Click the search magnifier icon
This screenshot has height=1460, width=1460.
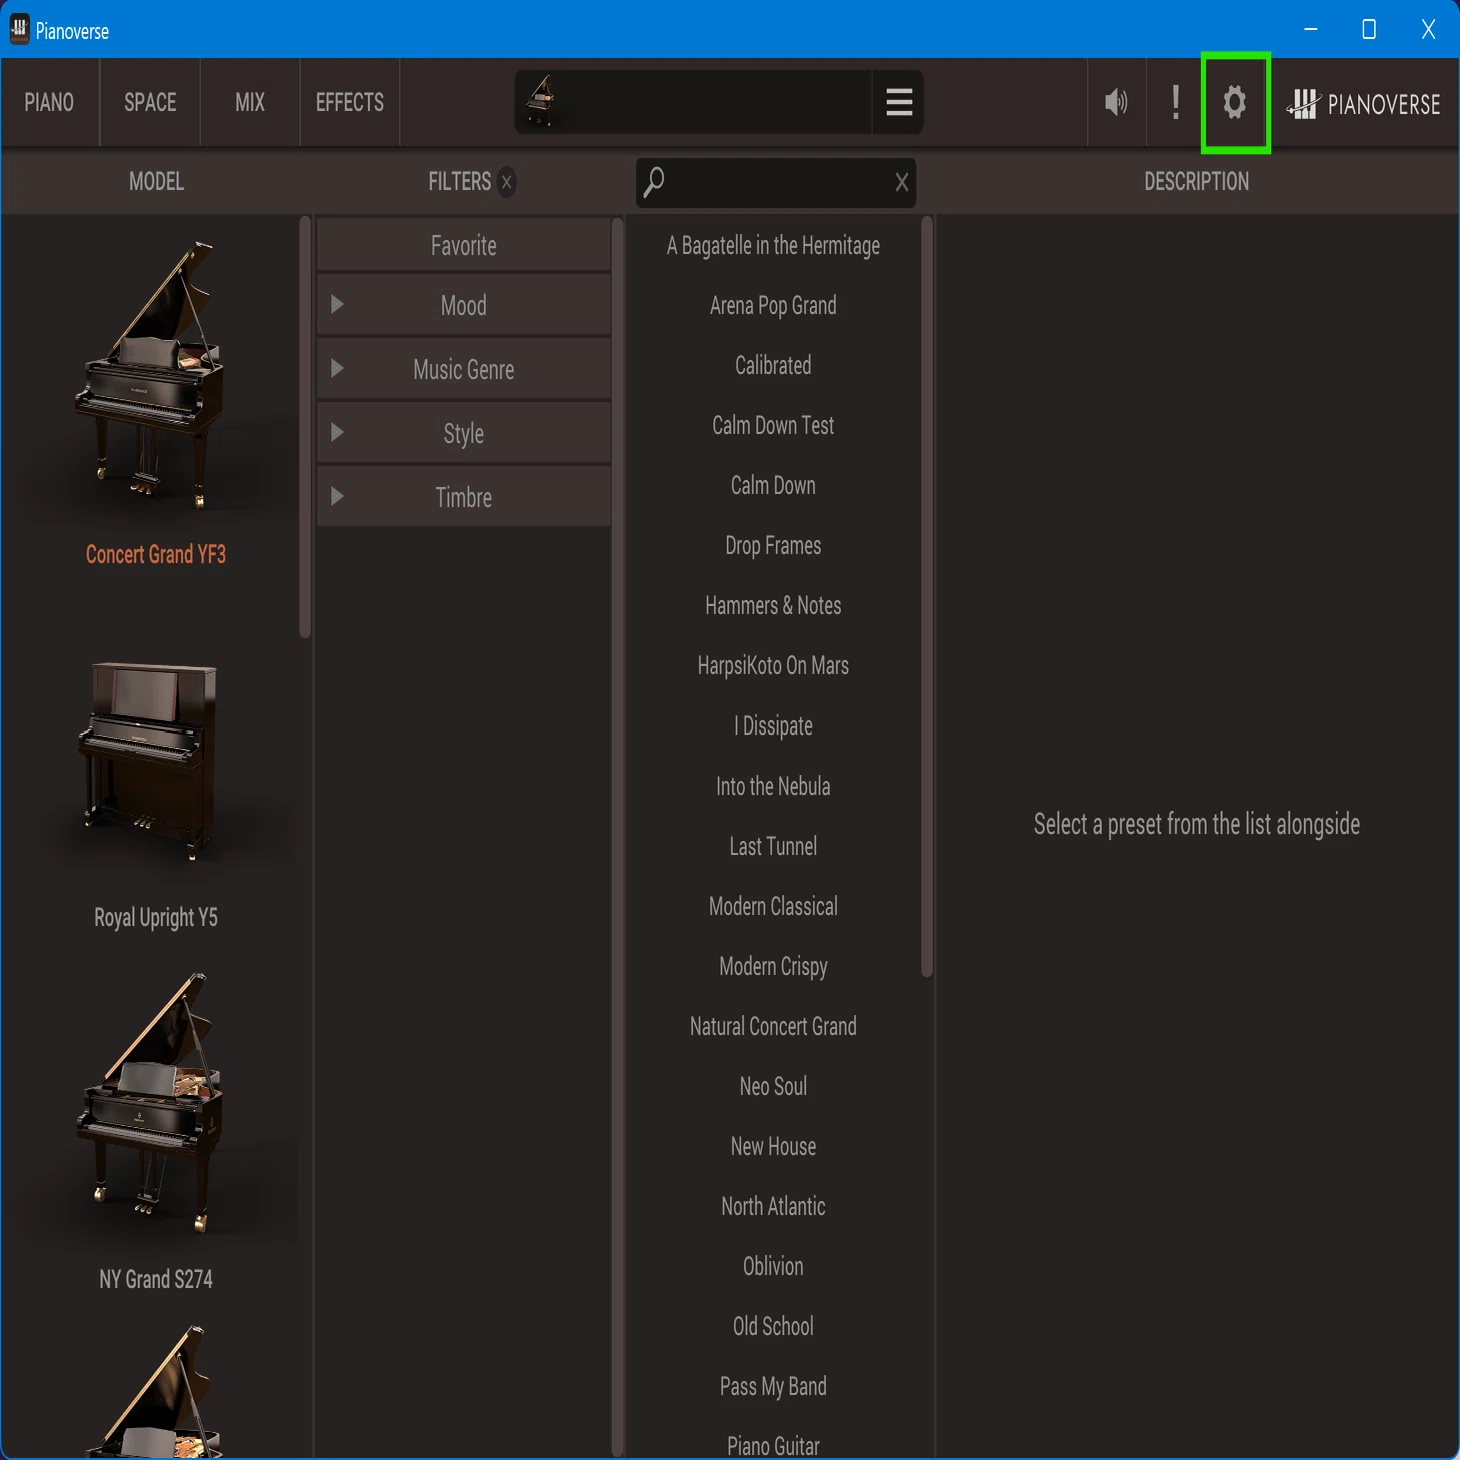click(x=654, y=182)
